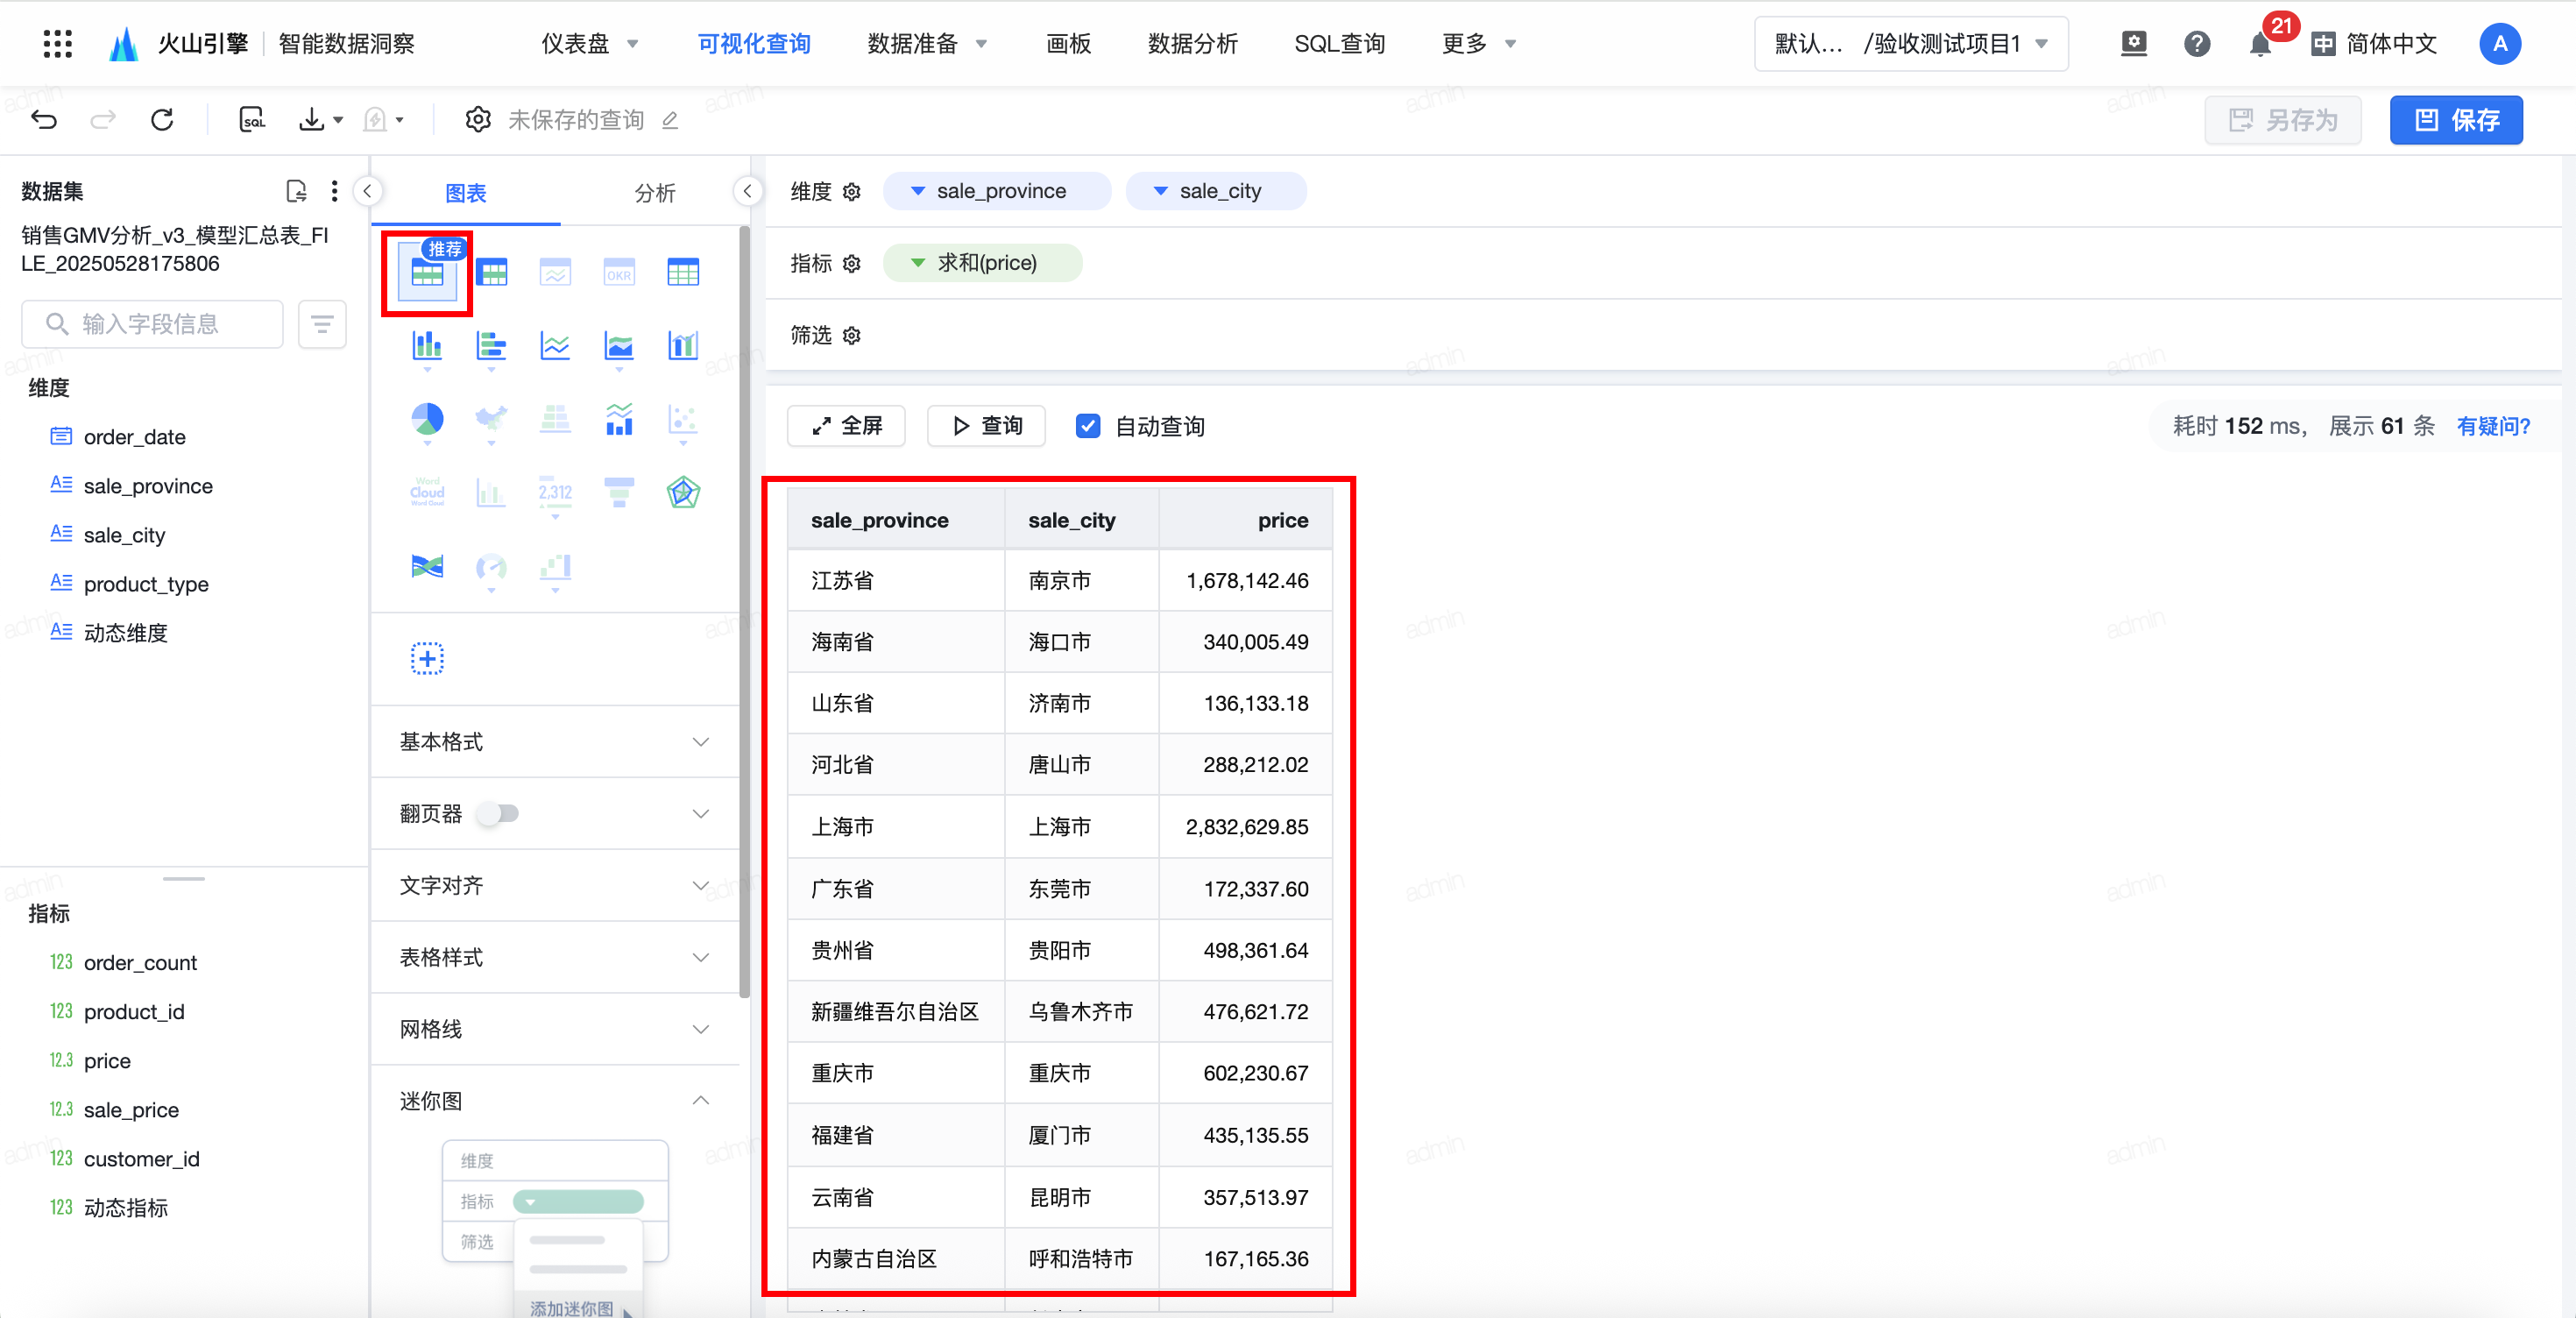Edit query name with pencil icon
The height and width of the screenshot is (1318, 2576).
point(670,121)
